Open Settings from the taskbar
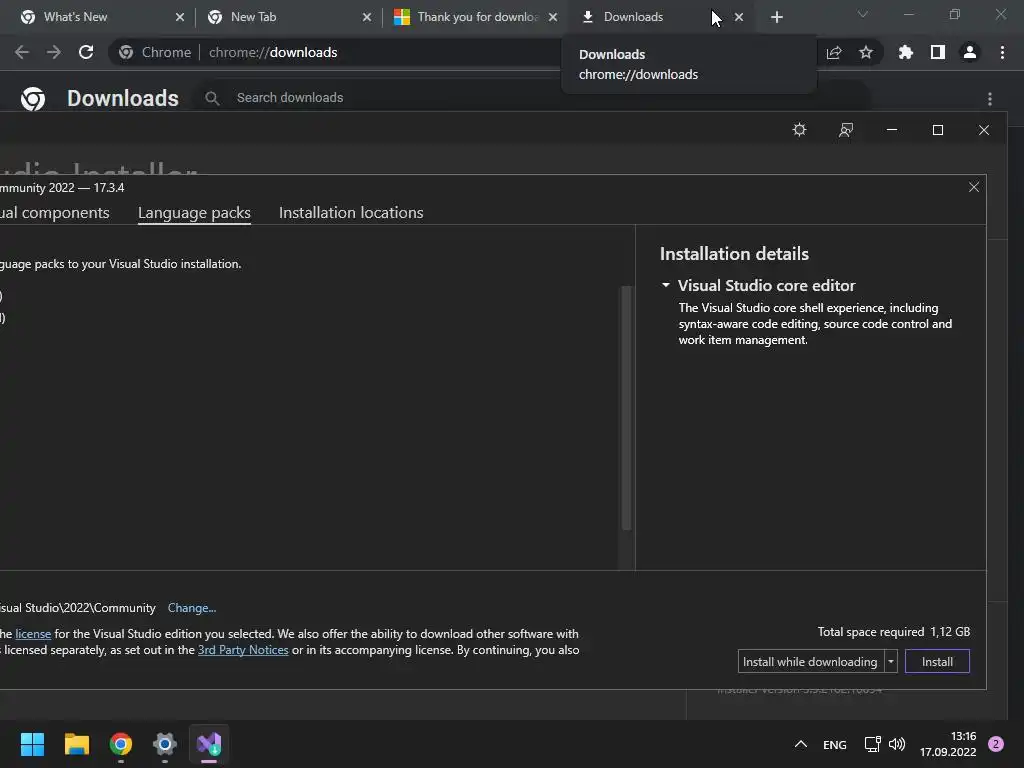 click(x=165, y=744)
